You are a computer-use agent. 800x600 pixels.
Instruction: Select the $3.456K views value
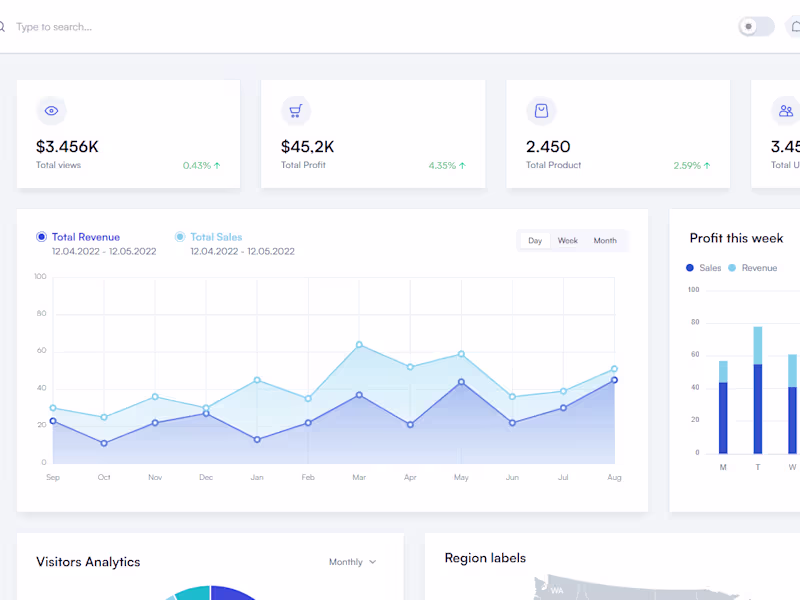pos(67,147)
